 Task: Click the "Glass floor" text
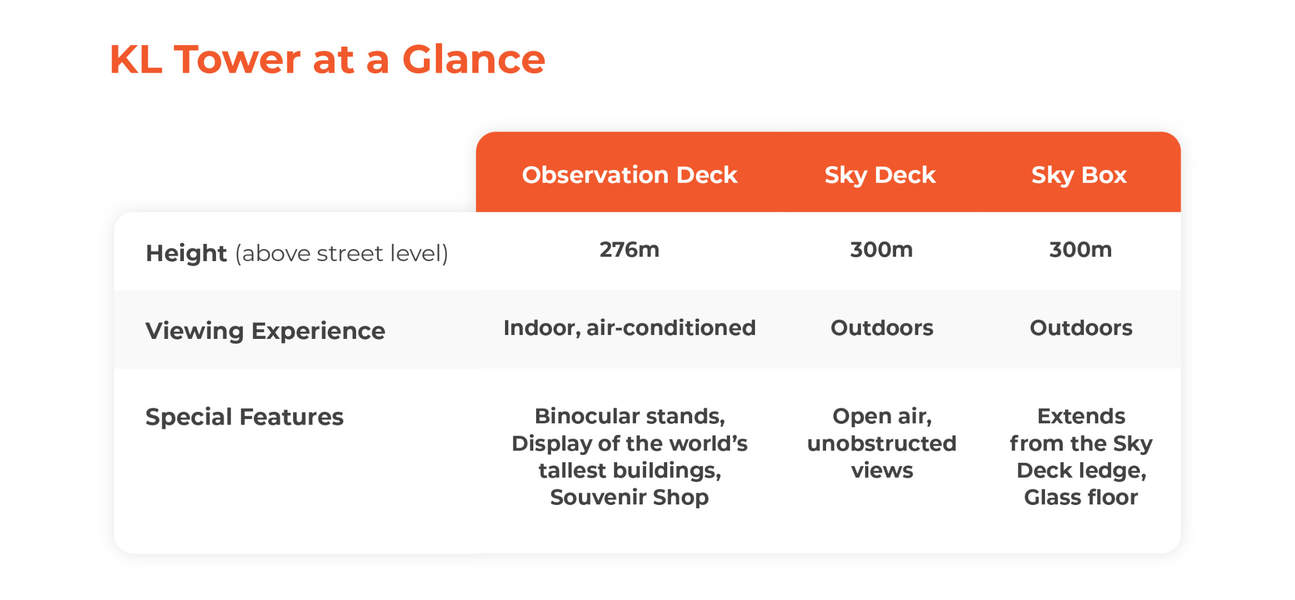click(1080, 497)
